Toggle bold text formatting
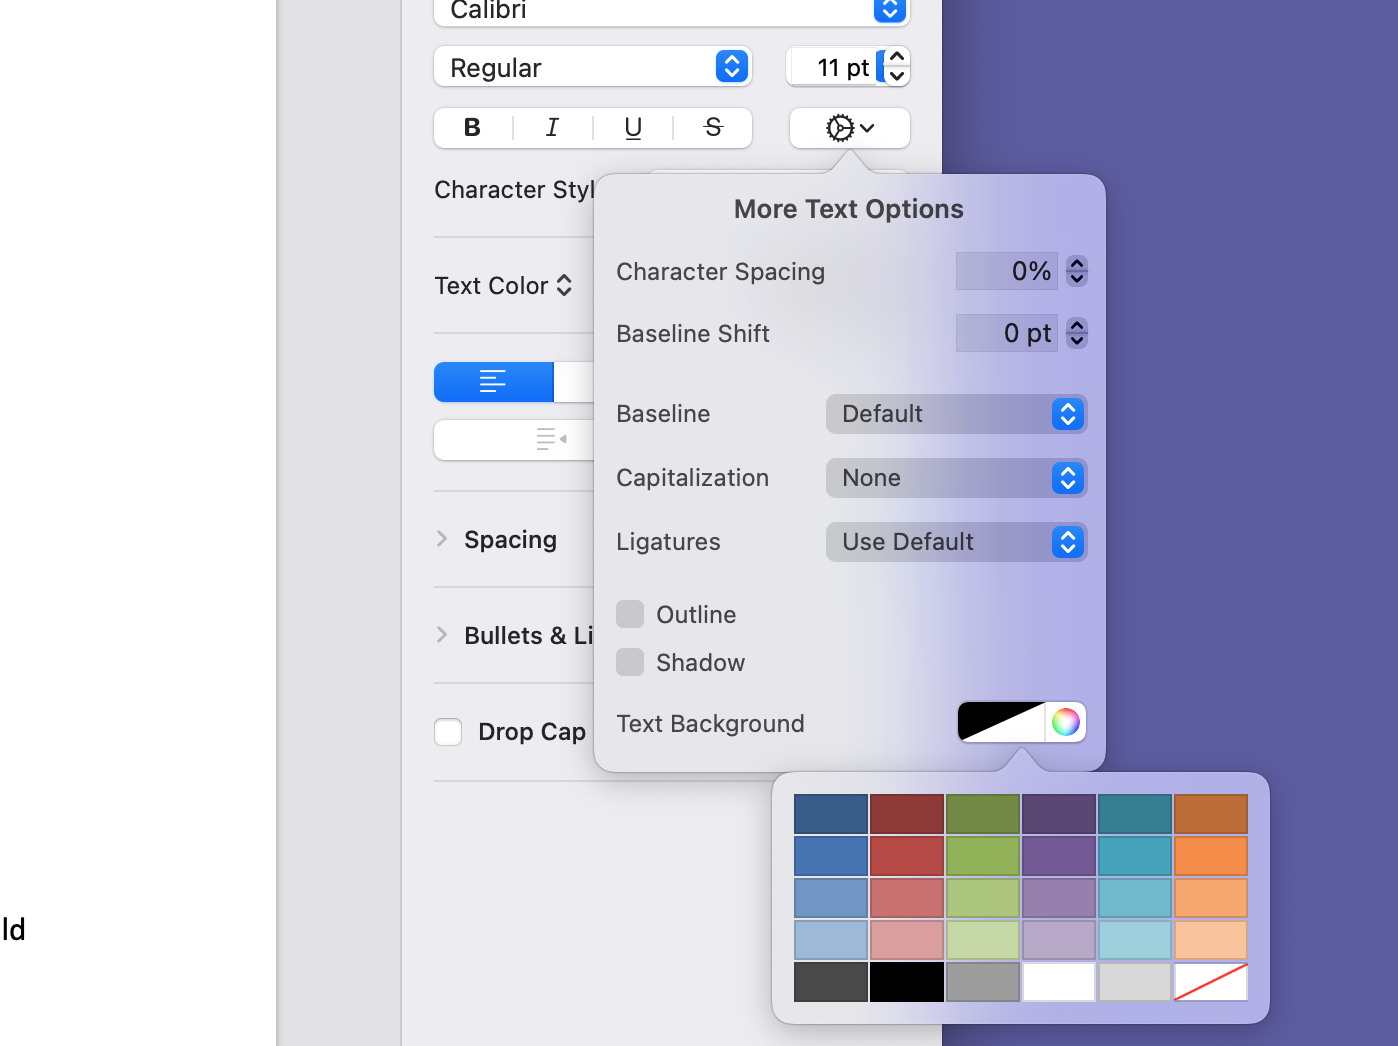 (473, 128)
